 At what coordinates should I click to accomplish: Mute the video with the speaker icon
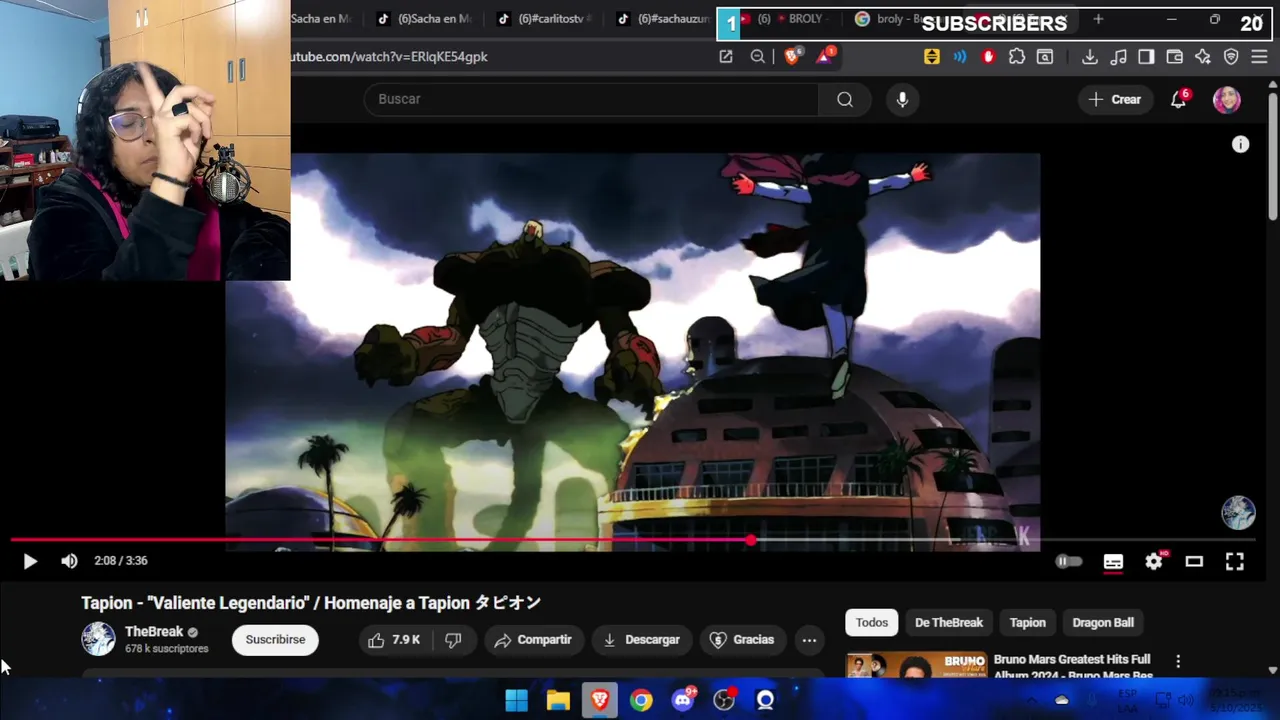(69, 562)
